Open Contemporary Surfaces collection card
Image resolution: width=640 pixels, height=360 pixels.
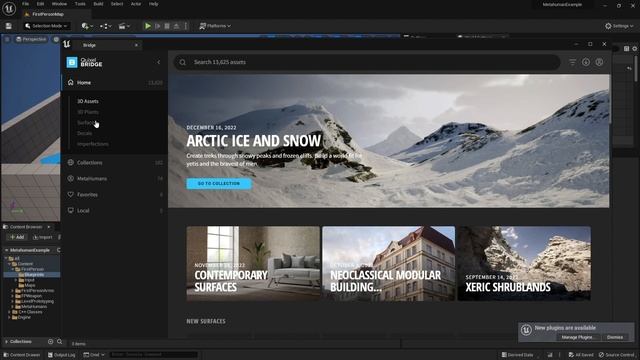coord(253,264)
